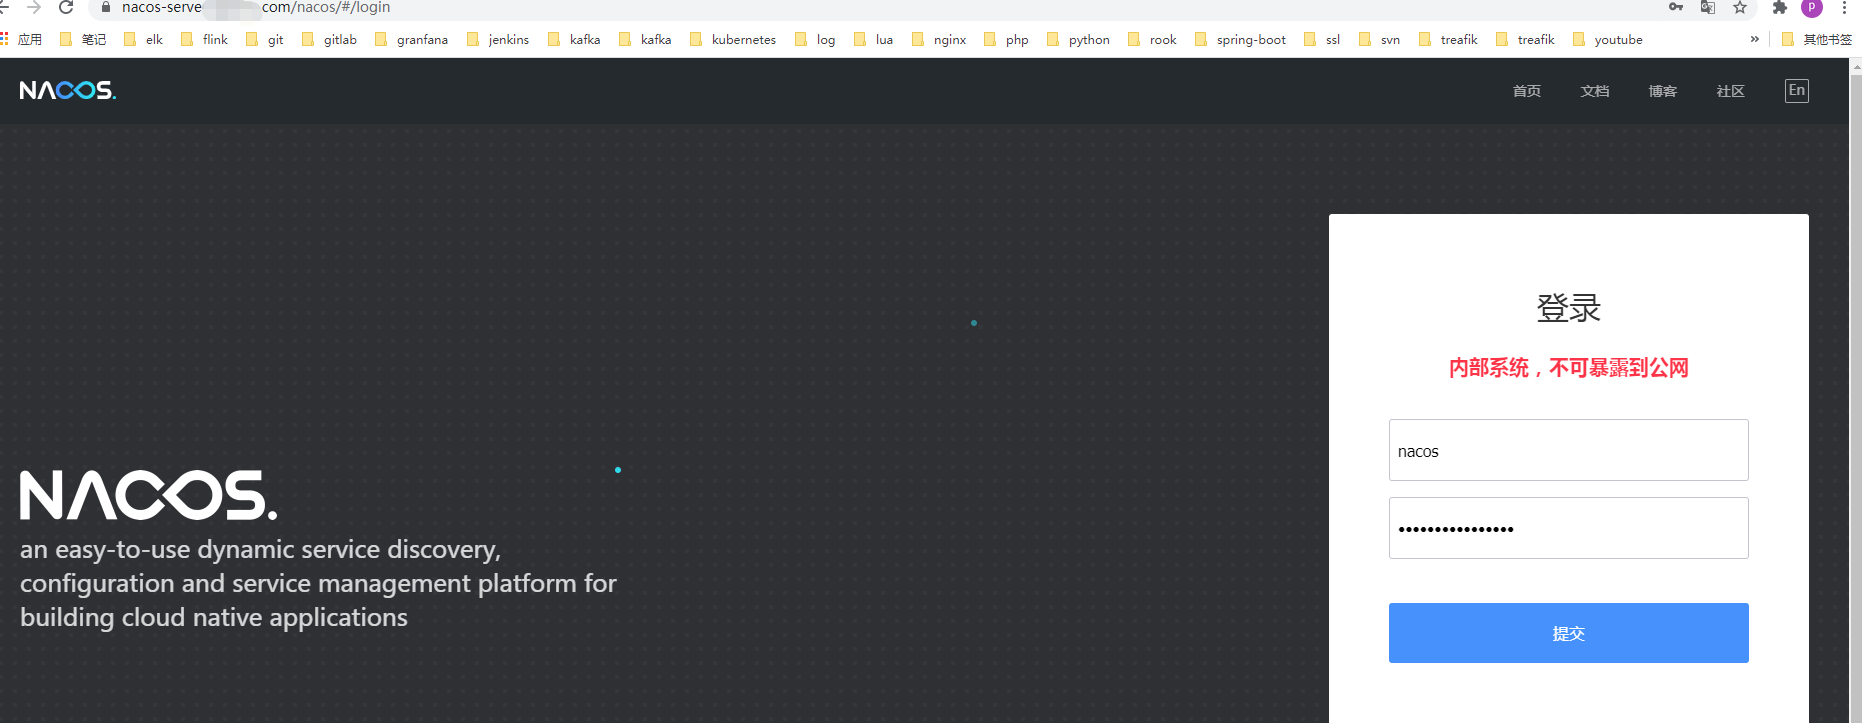The image size is (1862, 723).
Task: Click the translate page icon
Action: click(1708, 7)
